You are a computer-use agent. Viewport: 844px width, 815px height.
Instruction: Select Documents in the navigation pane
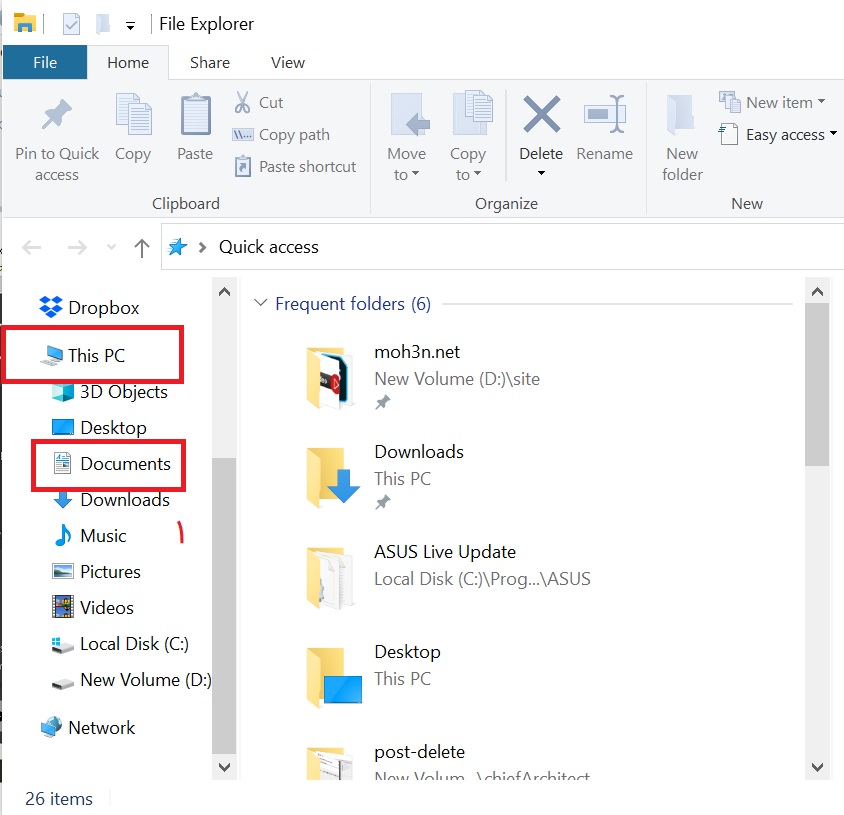(125, 464)
